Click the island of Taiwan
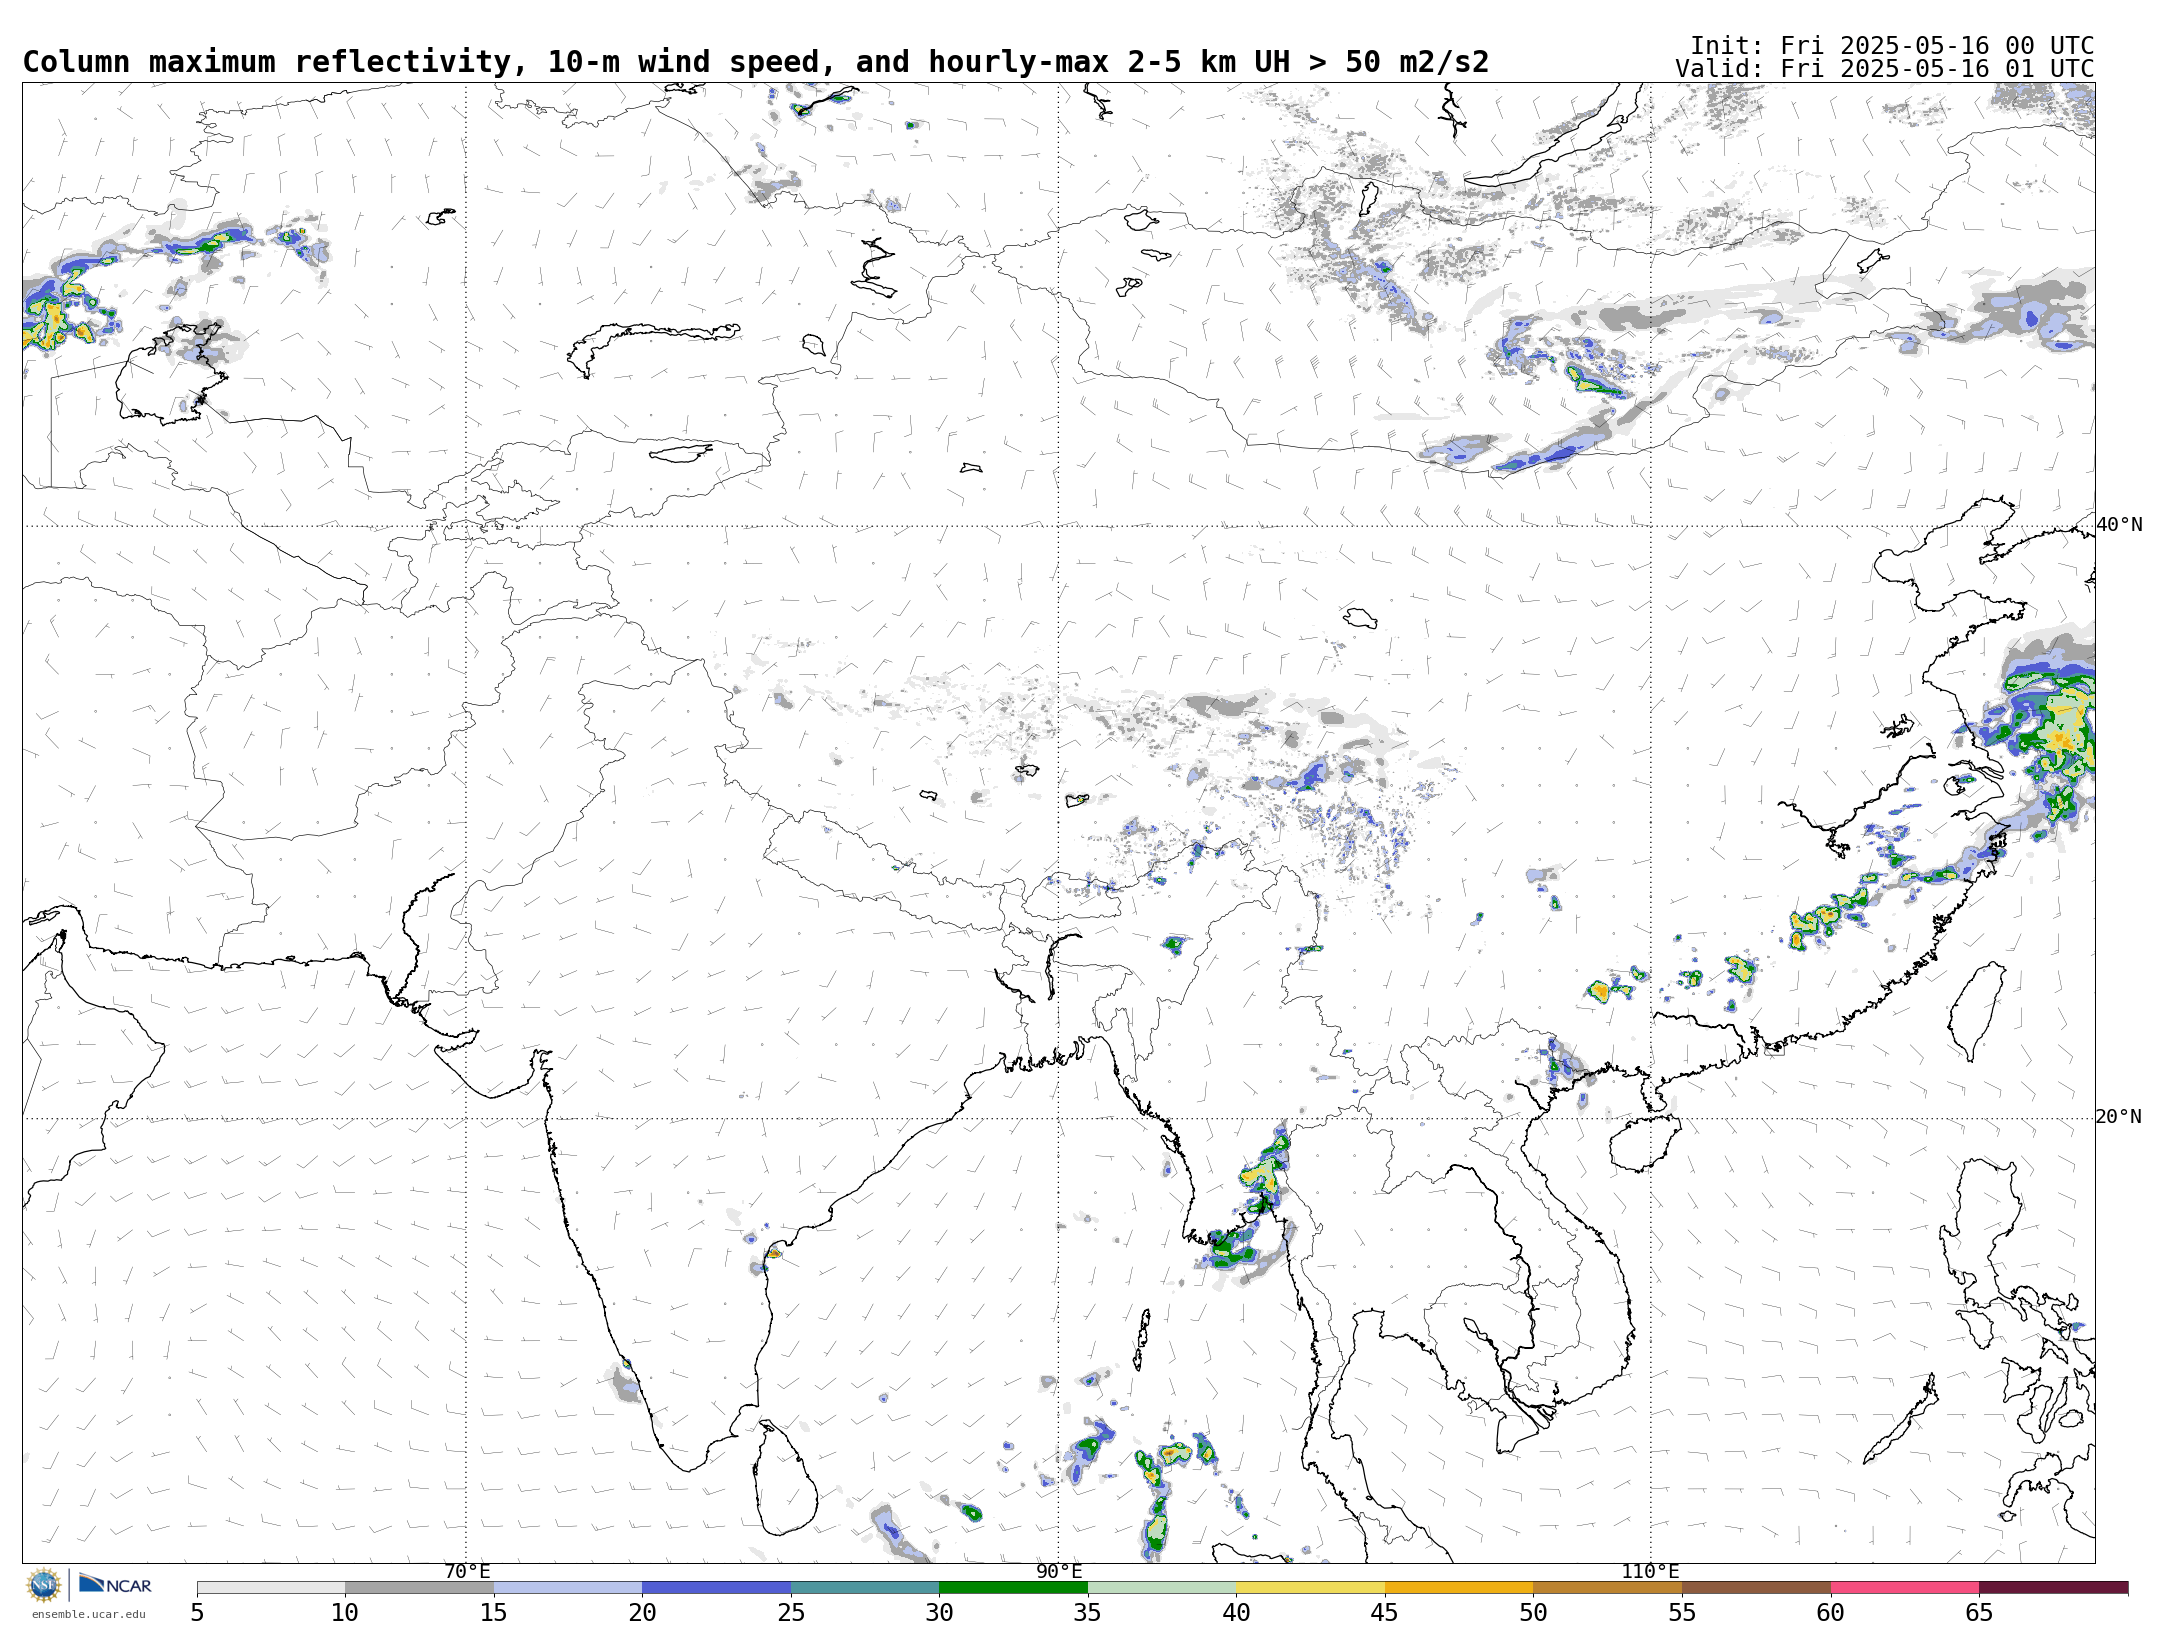This screenshot has height=1626, width=2160. coord(1977,1010)
